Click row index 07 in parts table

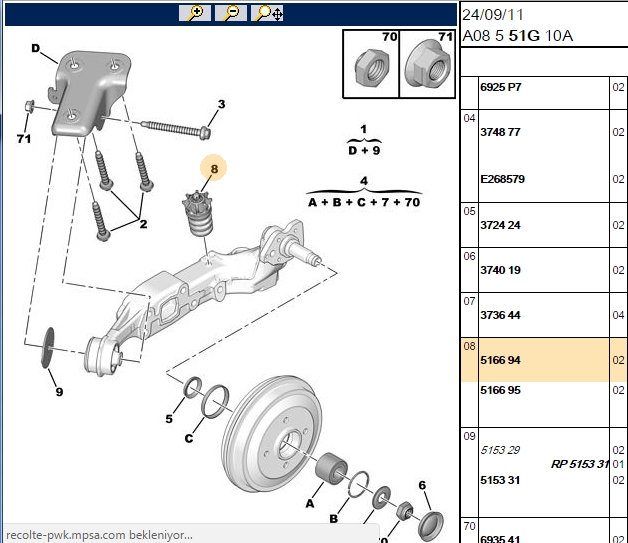[x=469, y=301]
